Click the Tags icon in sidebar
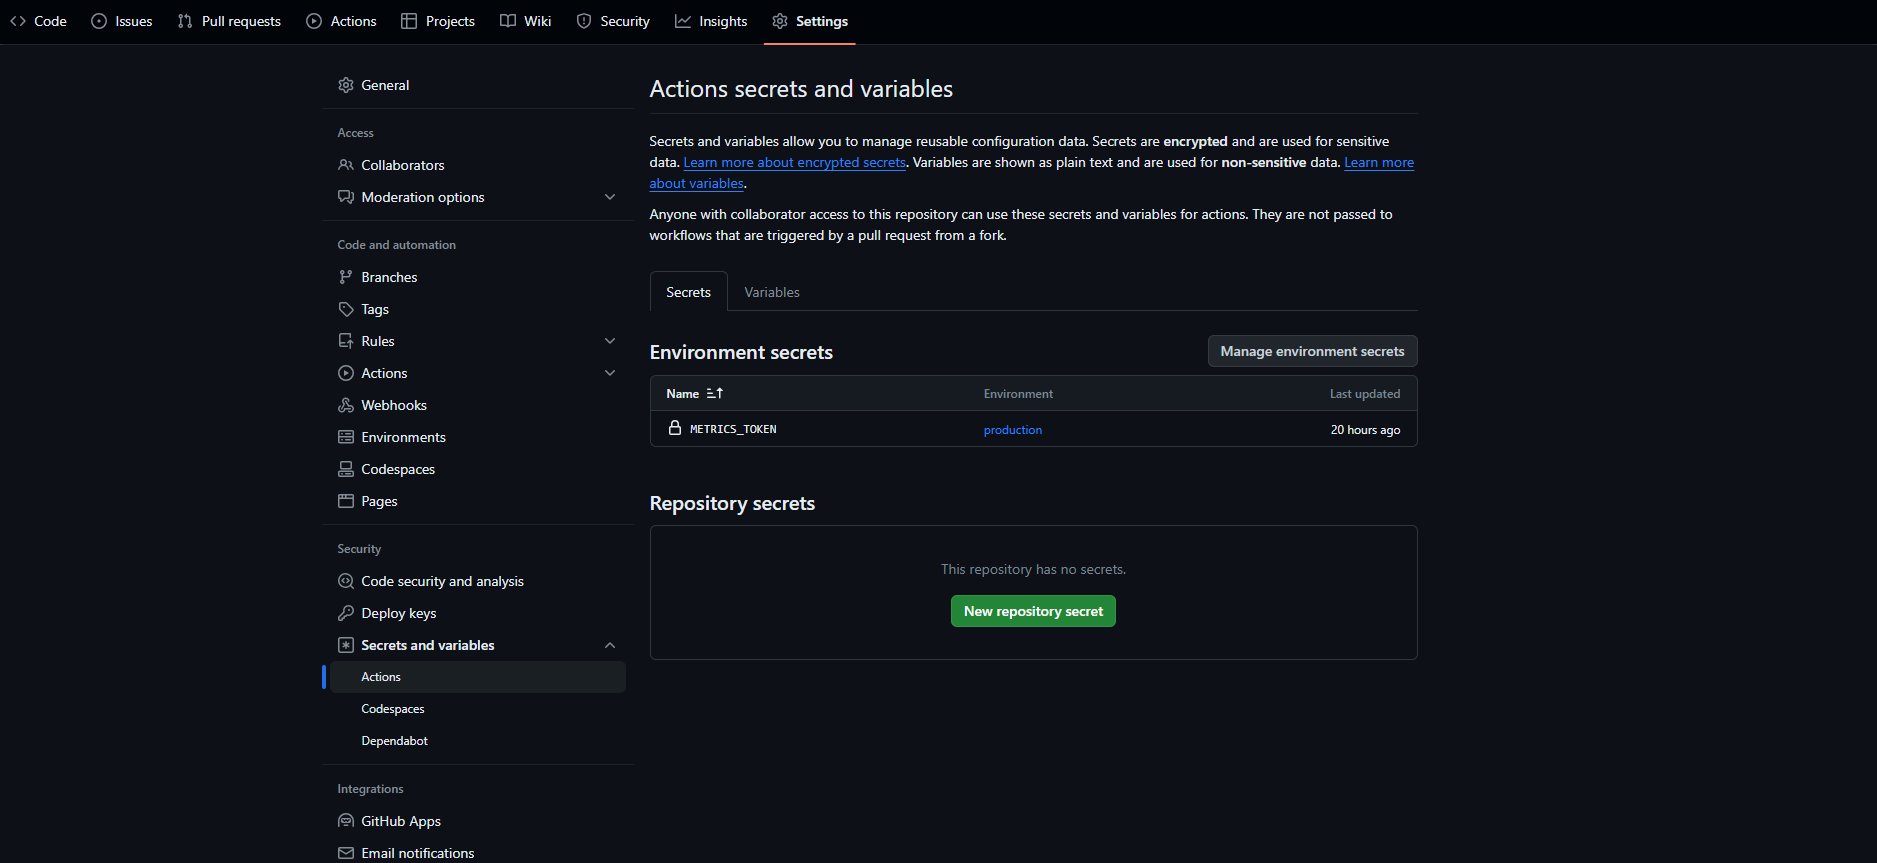The width and height of the screenshot is (1877, 863). [346, 309]
